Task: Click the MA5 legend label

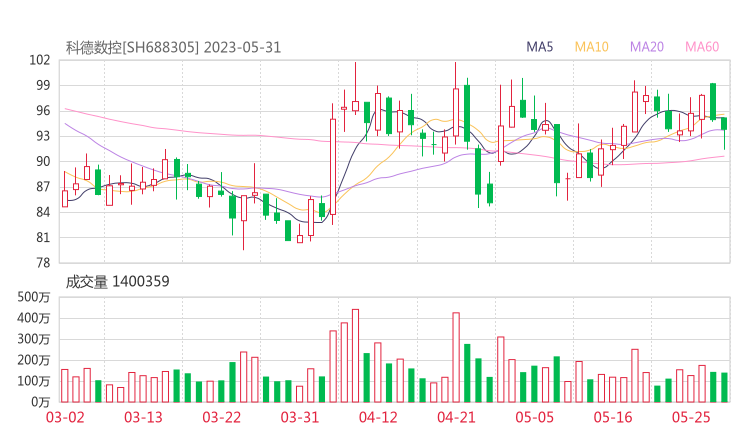Action: [539, 47]
